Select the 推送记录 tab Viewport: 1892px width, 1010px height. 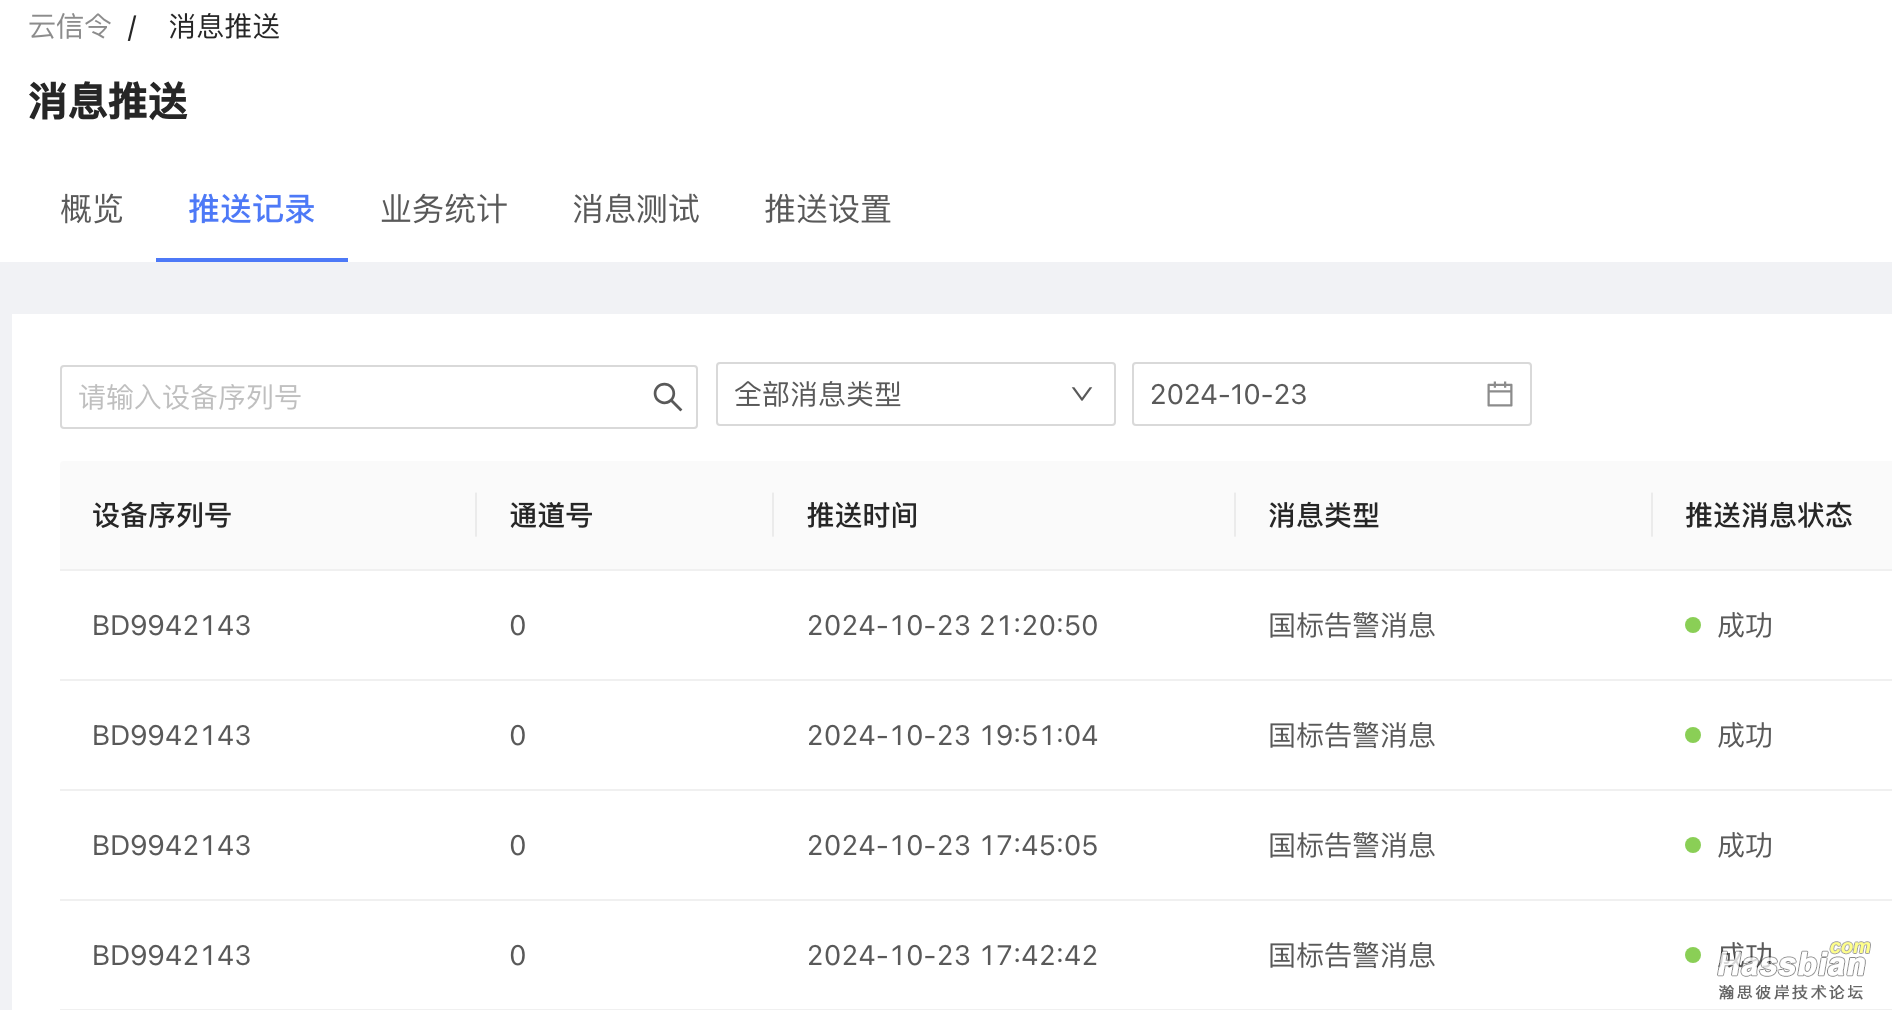click(x=252, y=209)
